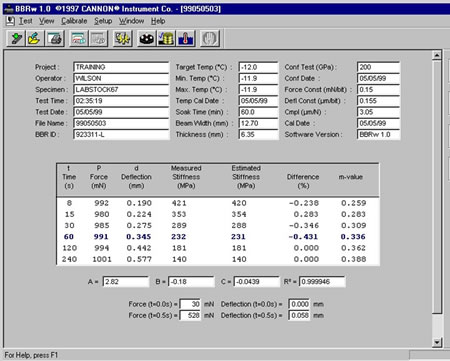
Task: Click the Target Temp field -12.0
Action: click(x=258, y=67)
